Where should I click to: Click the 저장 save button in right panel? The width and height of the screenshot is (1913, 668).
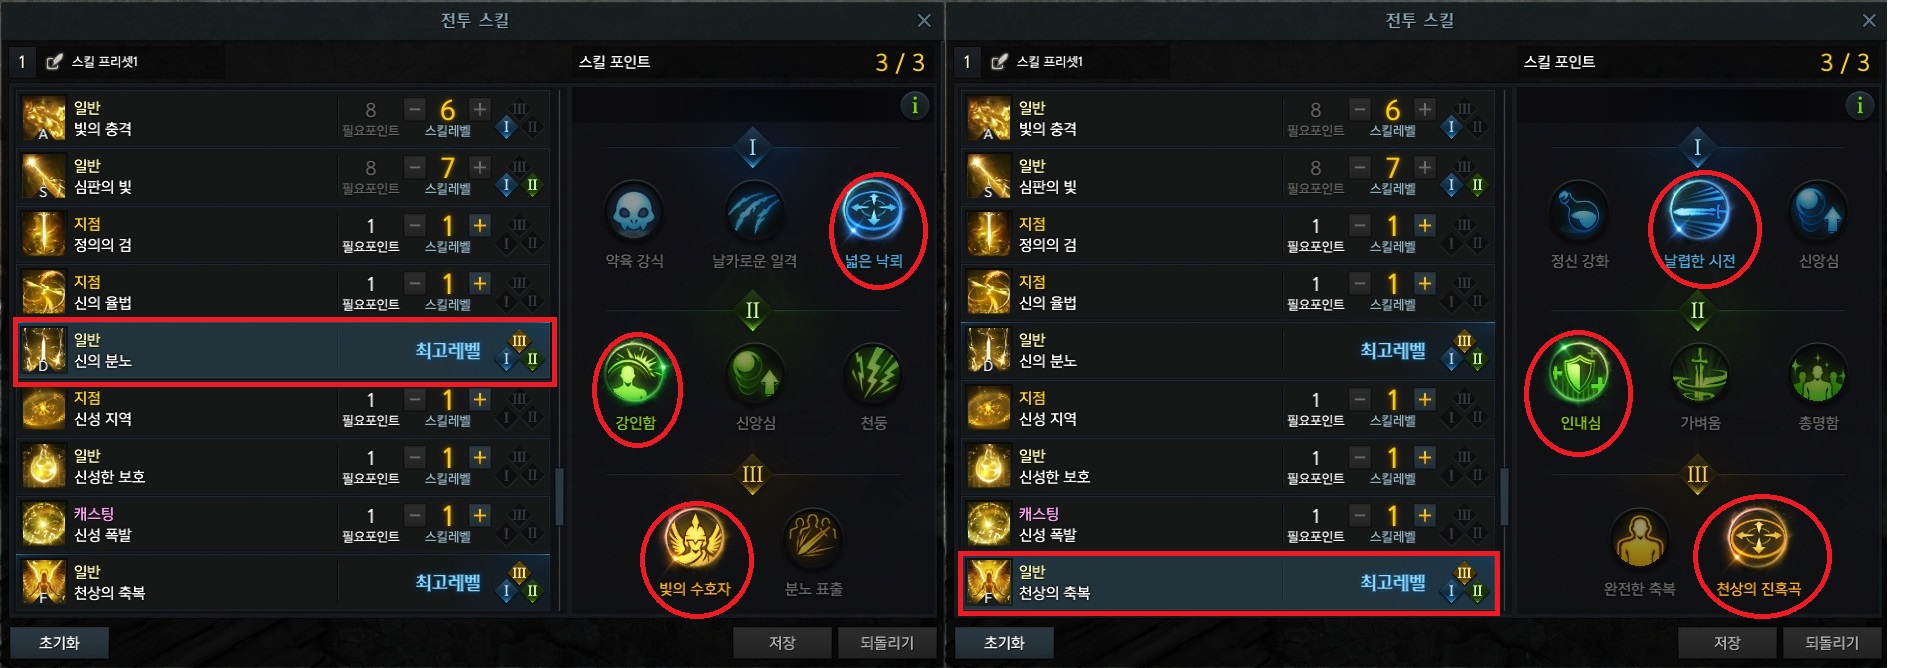[1727, 642]
